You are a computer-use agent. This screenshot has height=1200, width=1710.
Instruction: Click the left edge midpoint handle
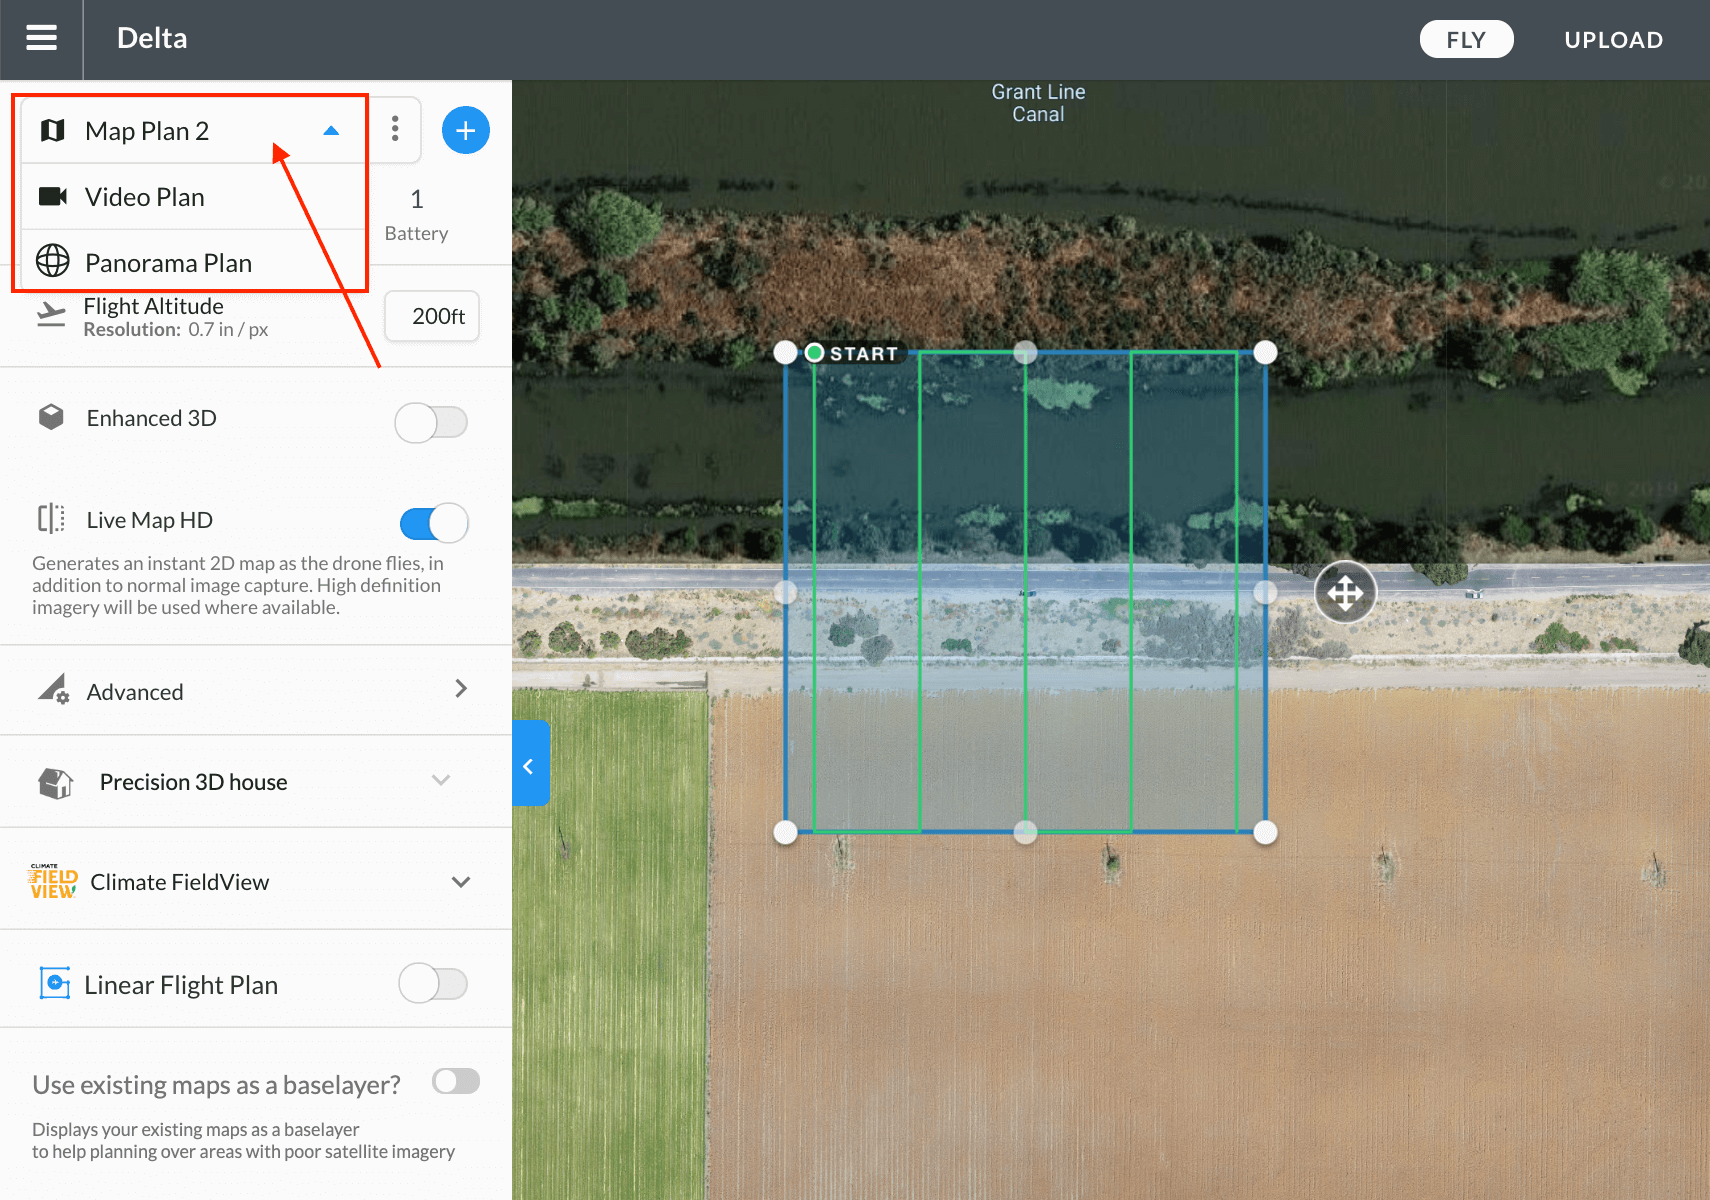(x=786, y=592)
